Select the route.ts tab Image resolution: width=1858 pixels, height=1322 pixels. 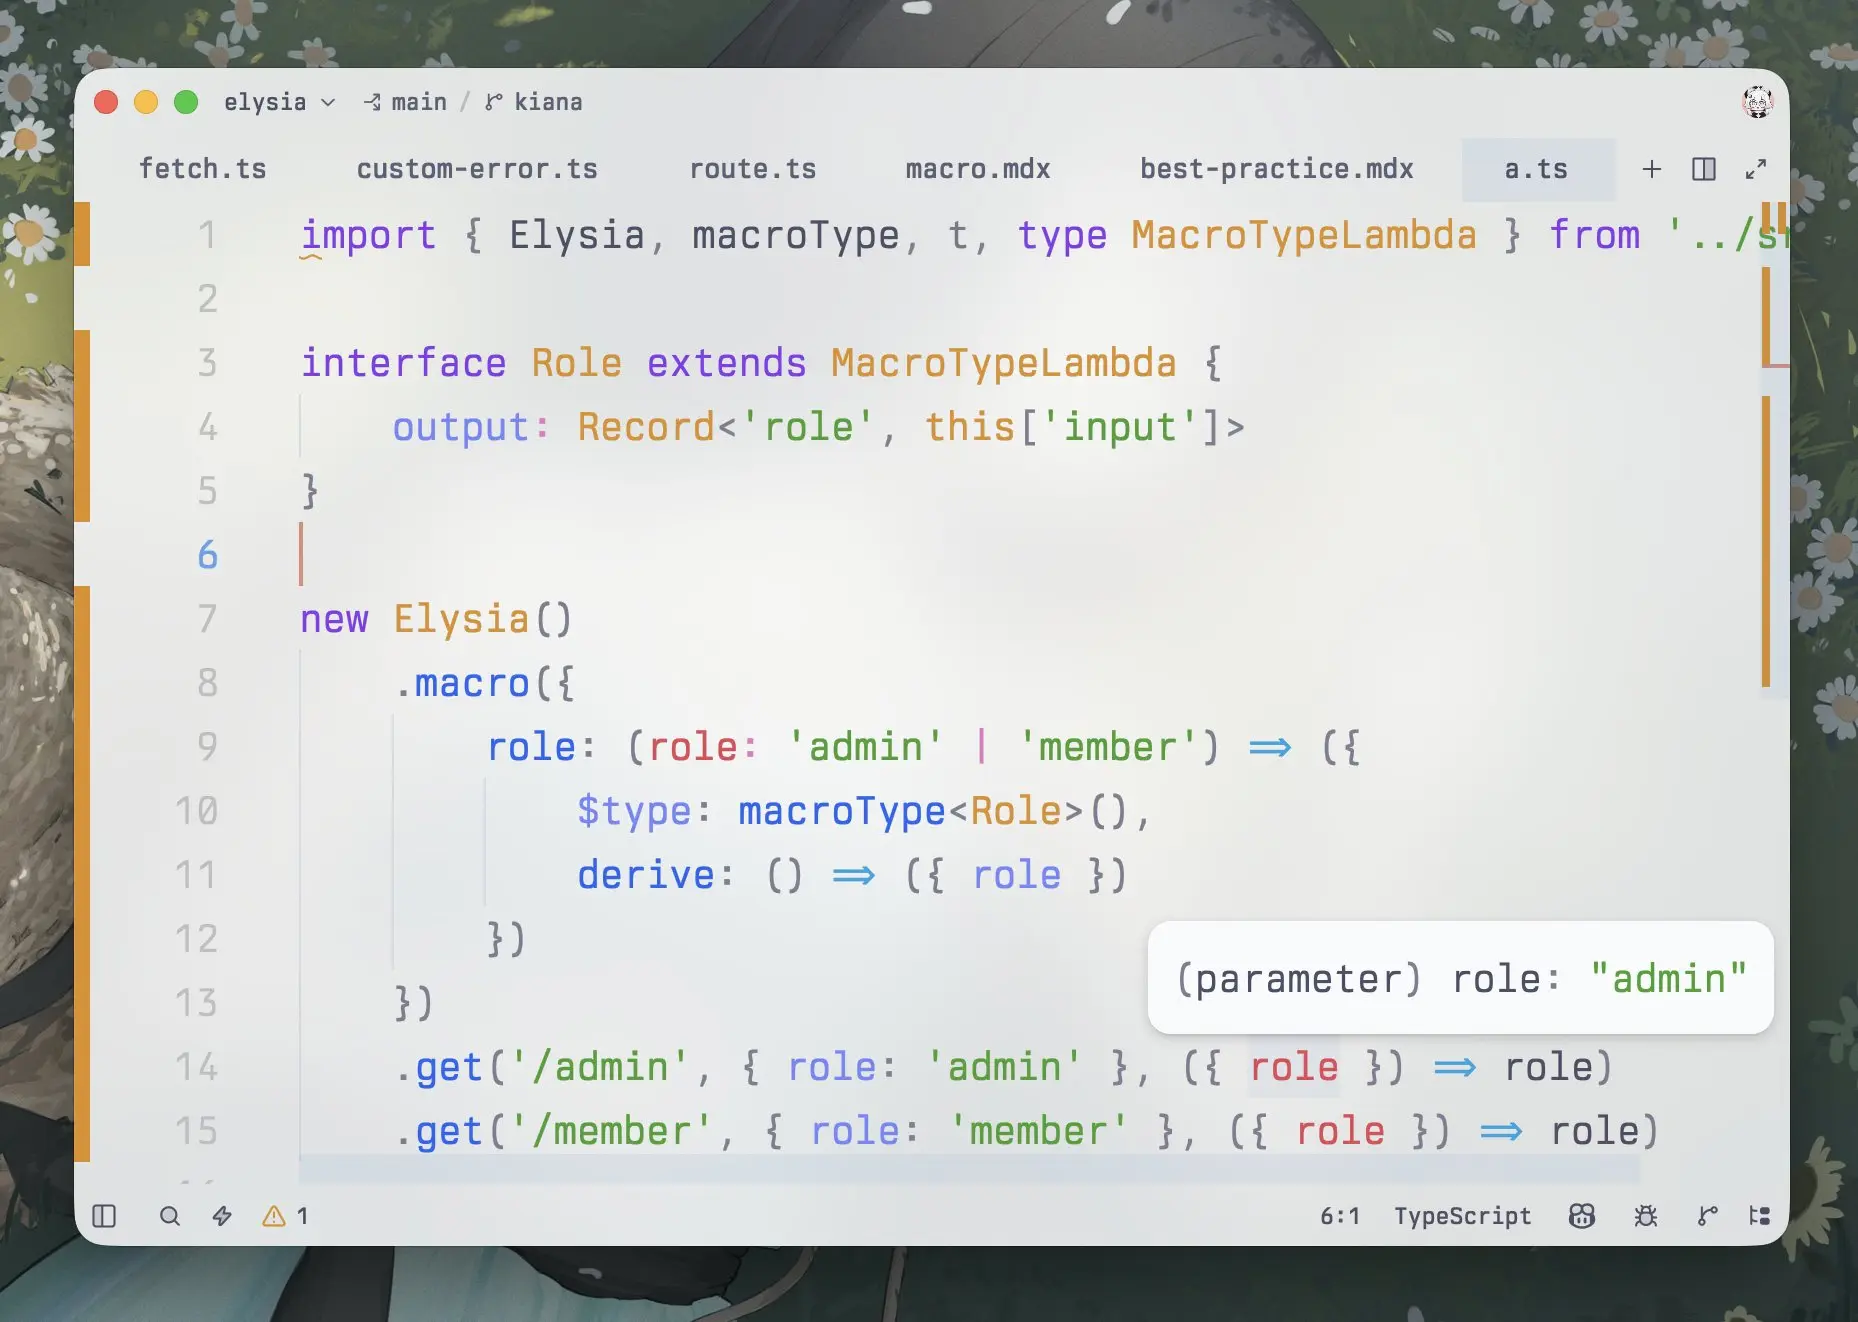pyautogui.click(x=753, y=169)
